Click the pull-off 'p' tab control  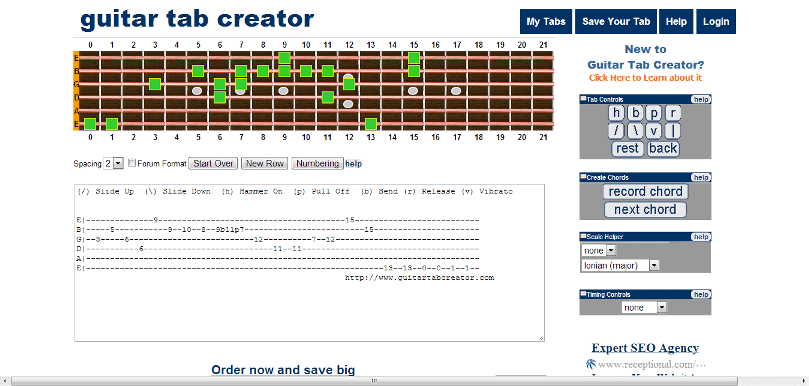point(654,113)
